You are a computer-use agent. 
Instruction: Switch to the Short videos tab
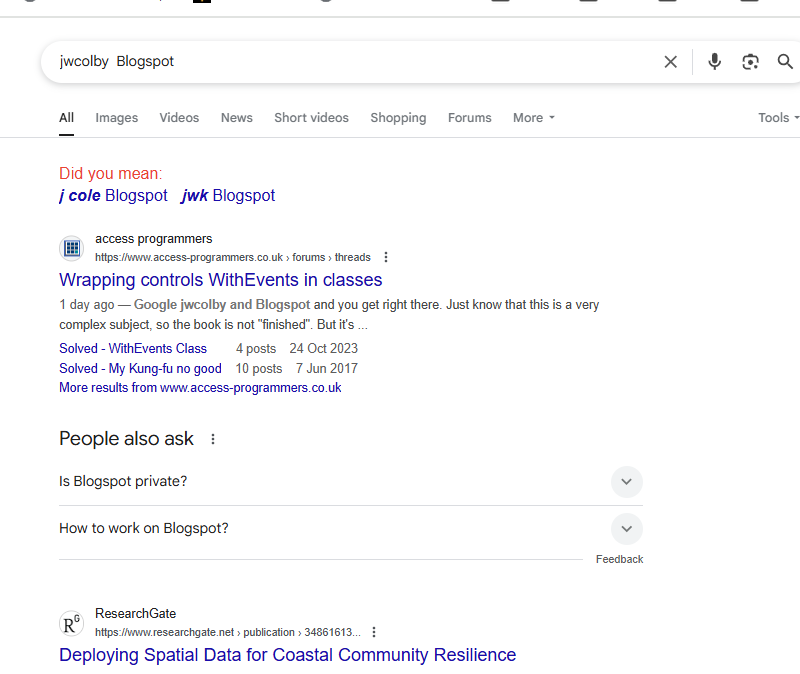[311, 118]
